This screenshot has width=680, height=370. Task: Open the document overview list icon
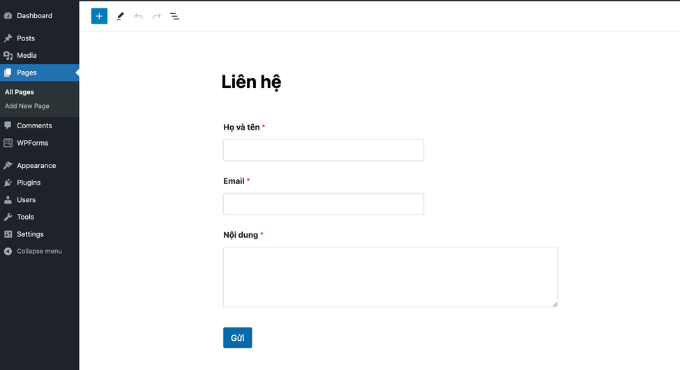[174, 16]
